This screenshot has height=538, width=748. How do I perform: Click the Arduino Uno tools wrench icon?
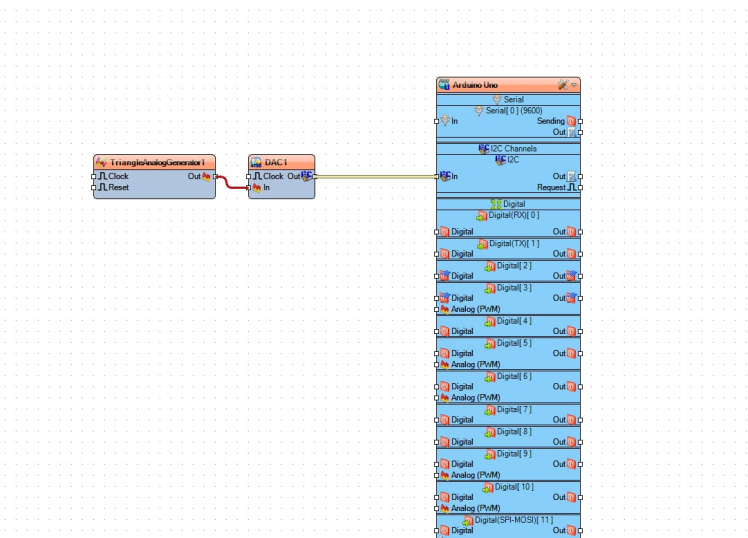(x=563, y=85)
